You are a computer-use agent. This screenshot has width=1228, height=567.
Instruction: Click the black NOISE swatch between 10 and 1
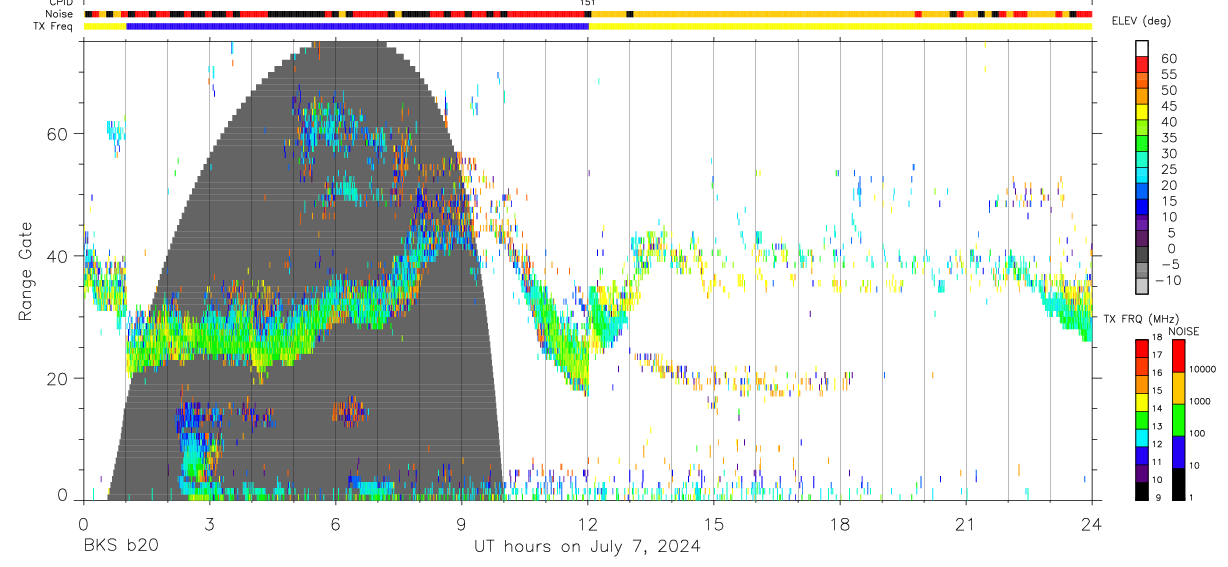(1178, 484)
